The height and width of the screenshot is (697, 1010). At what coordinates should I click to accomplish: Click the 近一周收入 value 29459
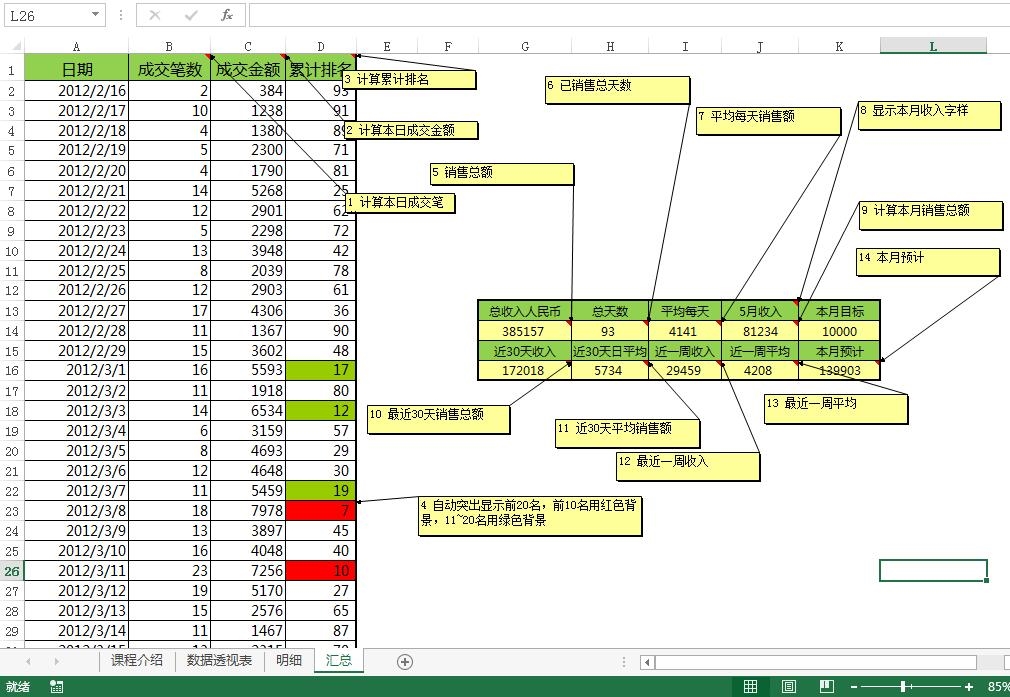click(685, 370)
